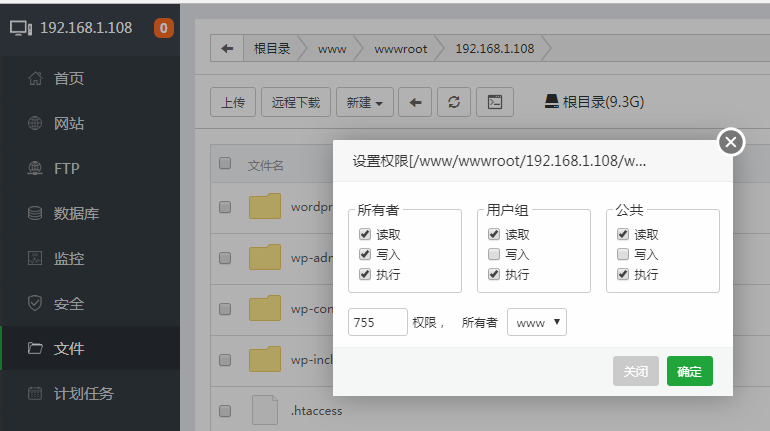Click the 文件名 column header
The width and height of the screenshot is (770, 431).
(x=266, y=166)
